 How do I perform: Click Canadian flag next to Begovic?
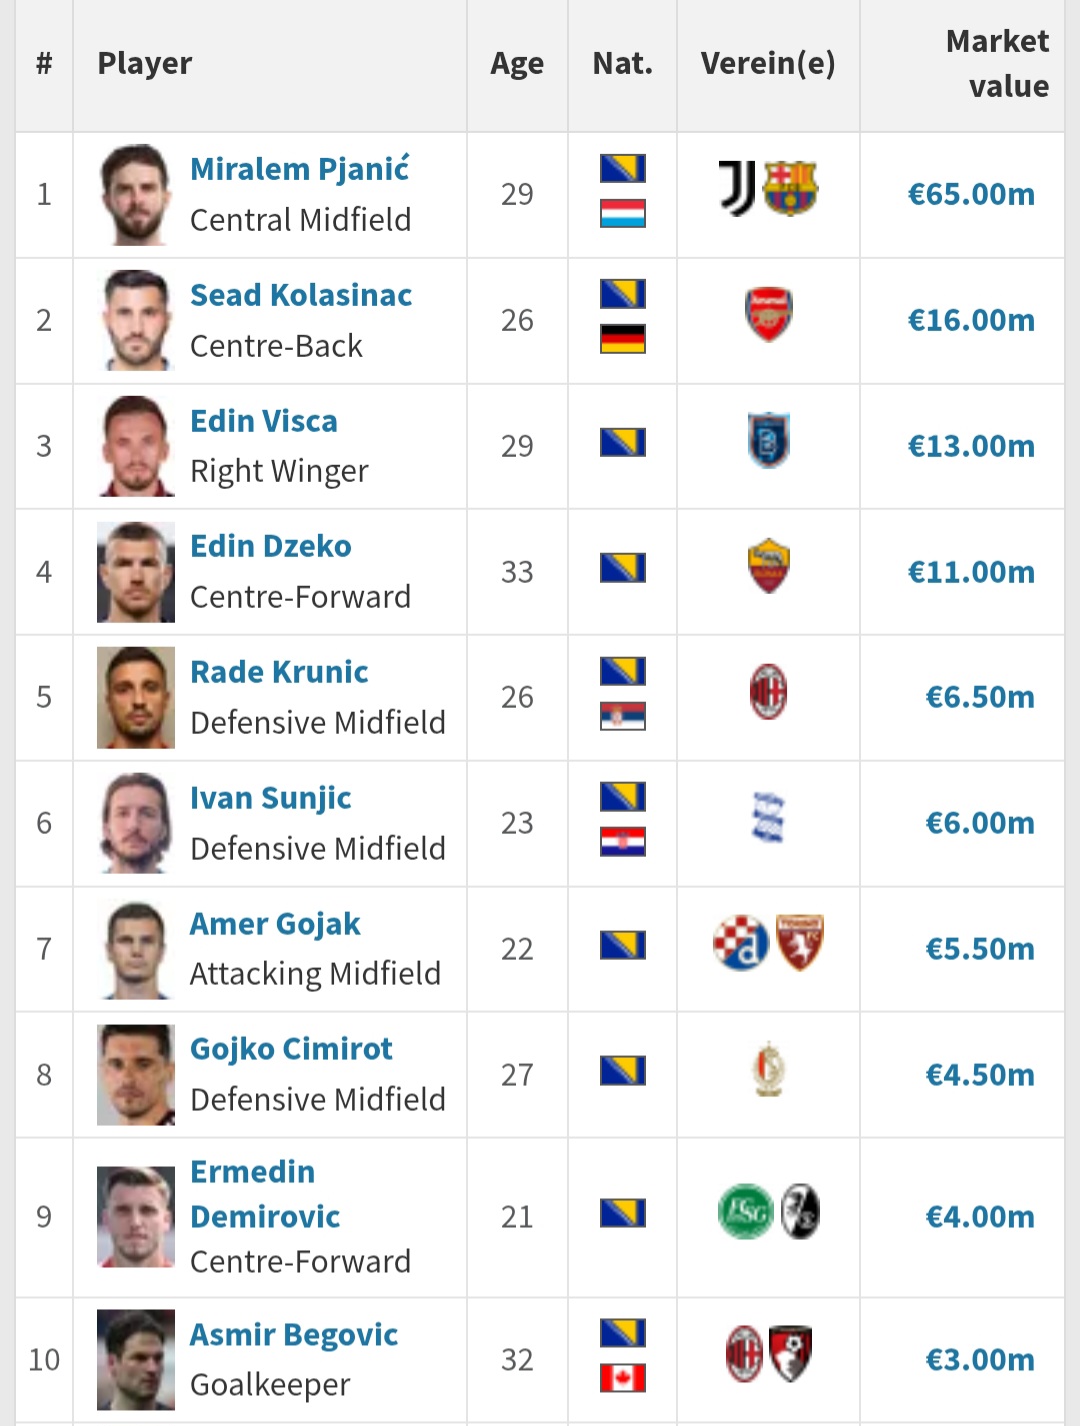622,1378
